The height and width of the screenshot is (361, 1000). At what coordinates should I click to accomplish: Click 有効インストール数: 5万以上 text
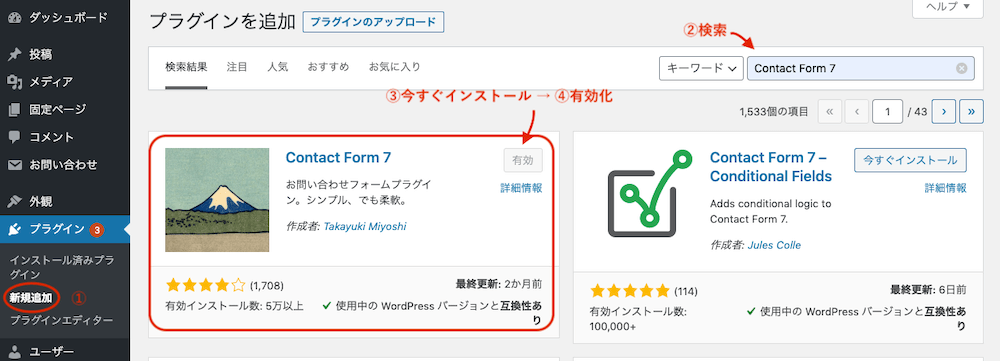click(234, 306)
